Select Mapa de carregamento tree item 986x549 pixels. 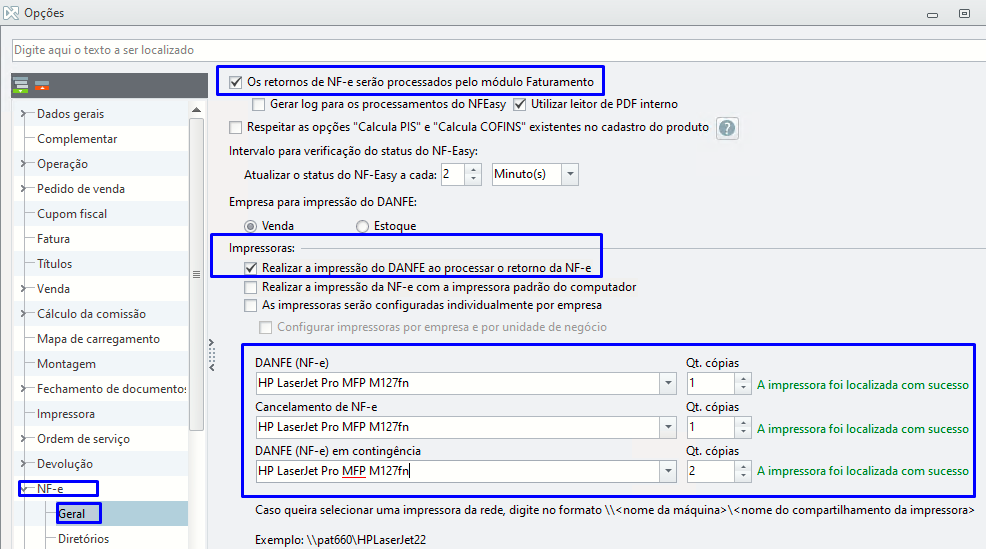tap(98, 339)
